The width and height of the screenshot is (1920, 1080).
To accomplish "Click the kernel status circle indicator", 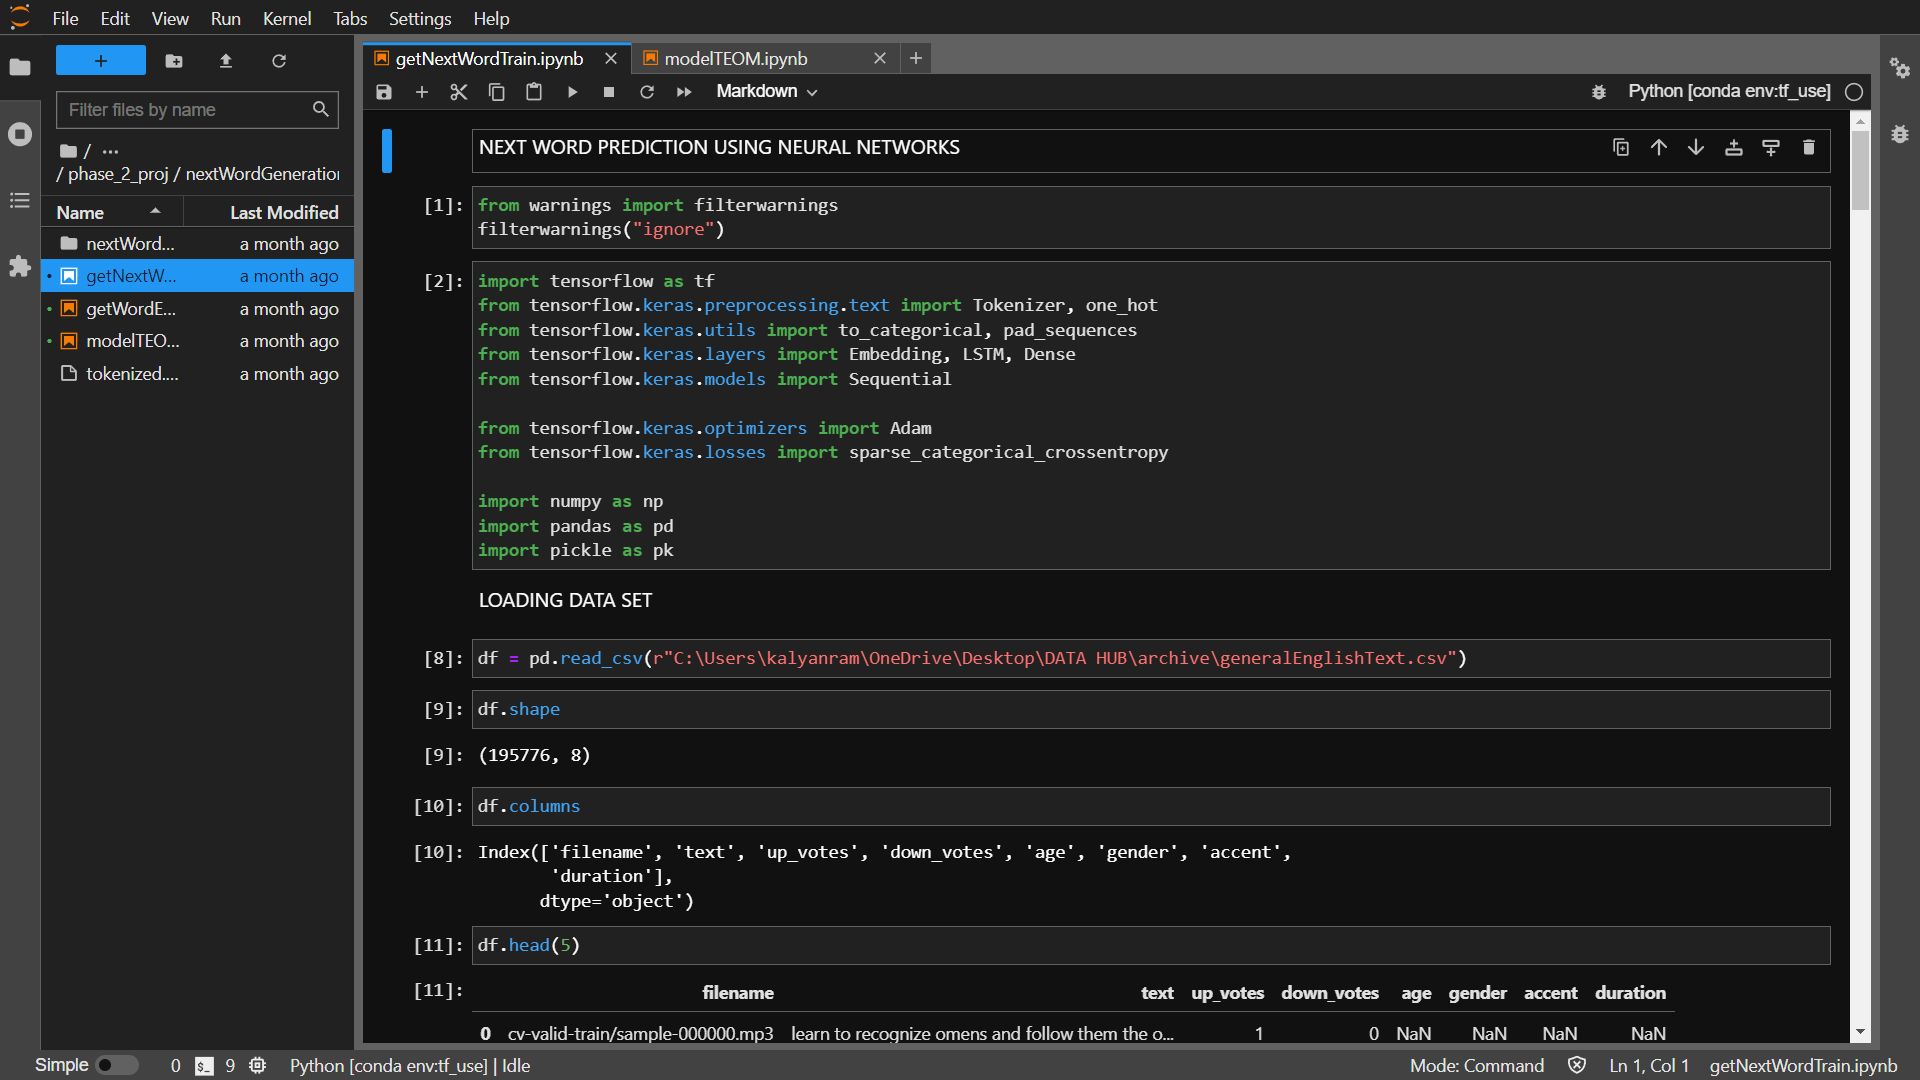I will [1854, 92].
